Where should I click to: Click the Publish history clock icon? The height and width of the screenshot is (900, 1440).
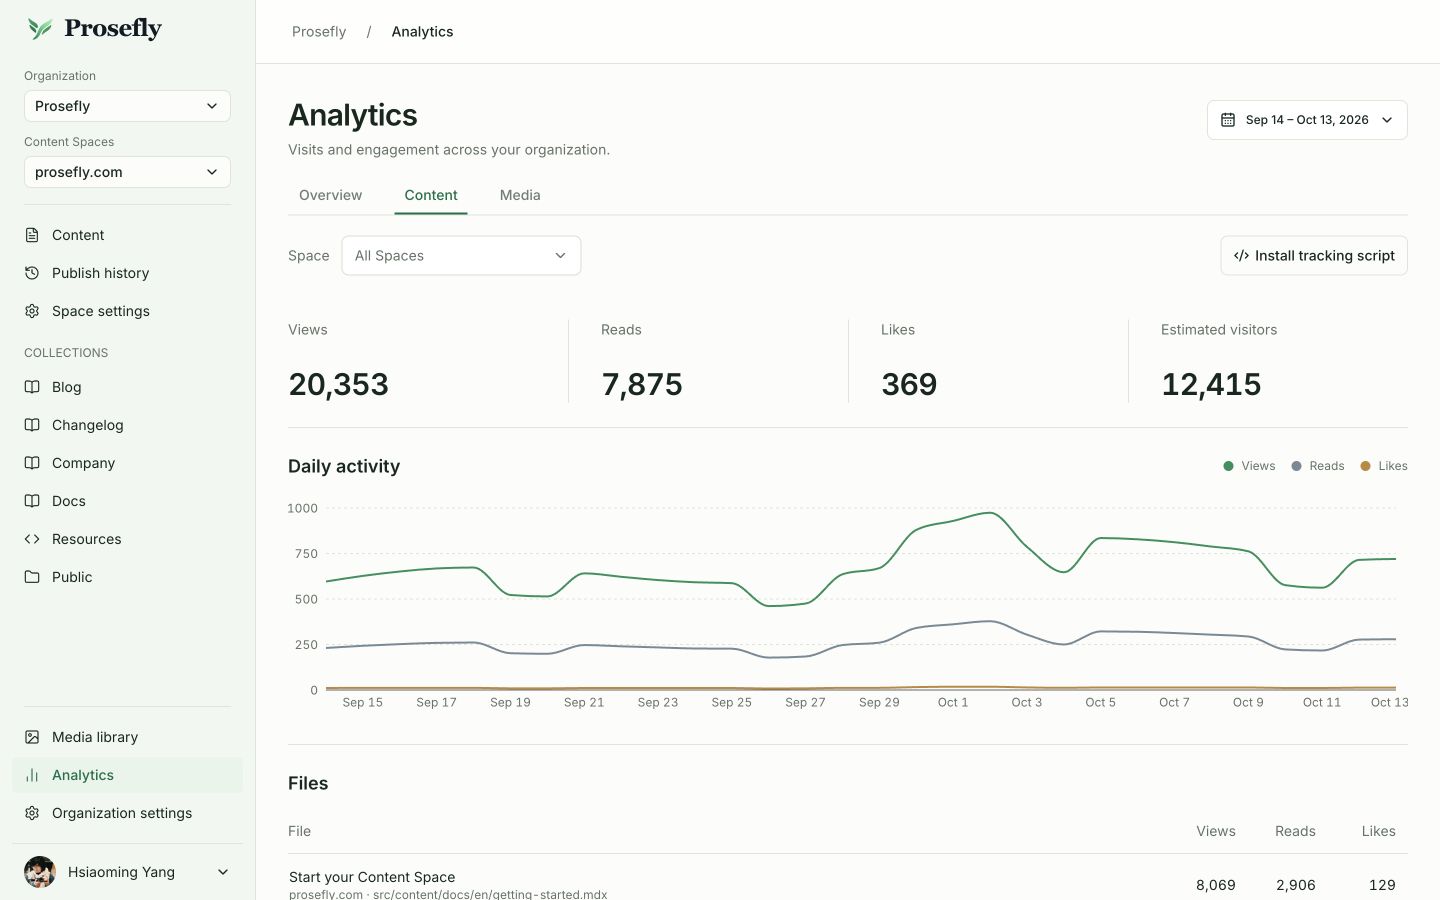32,273
